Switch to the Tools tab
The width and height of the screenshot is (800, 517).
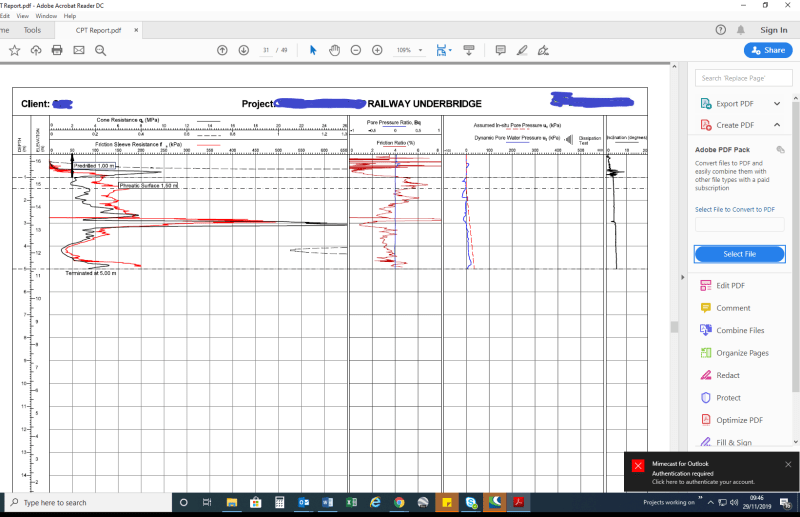32,30
